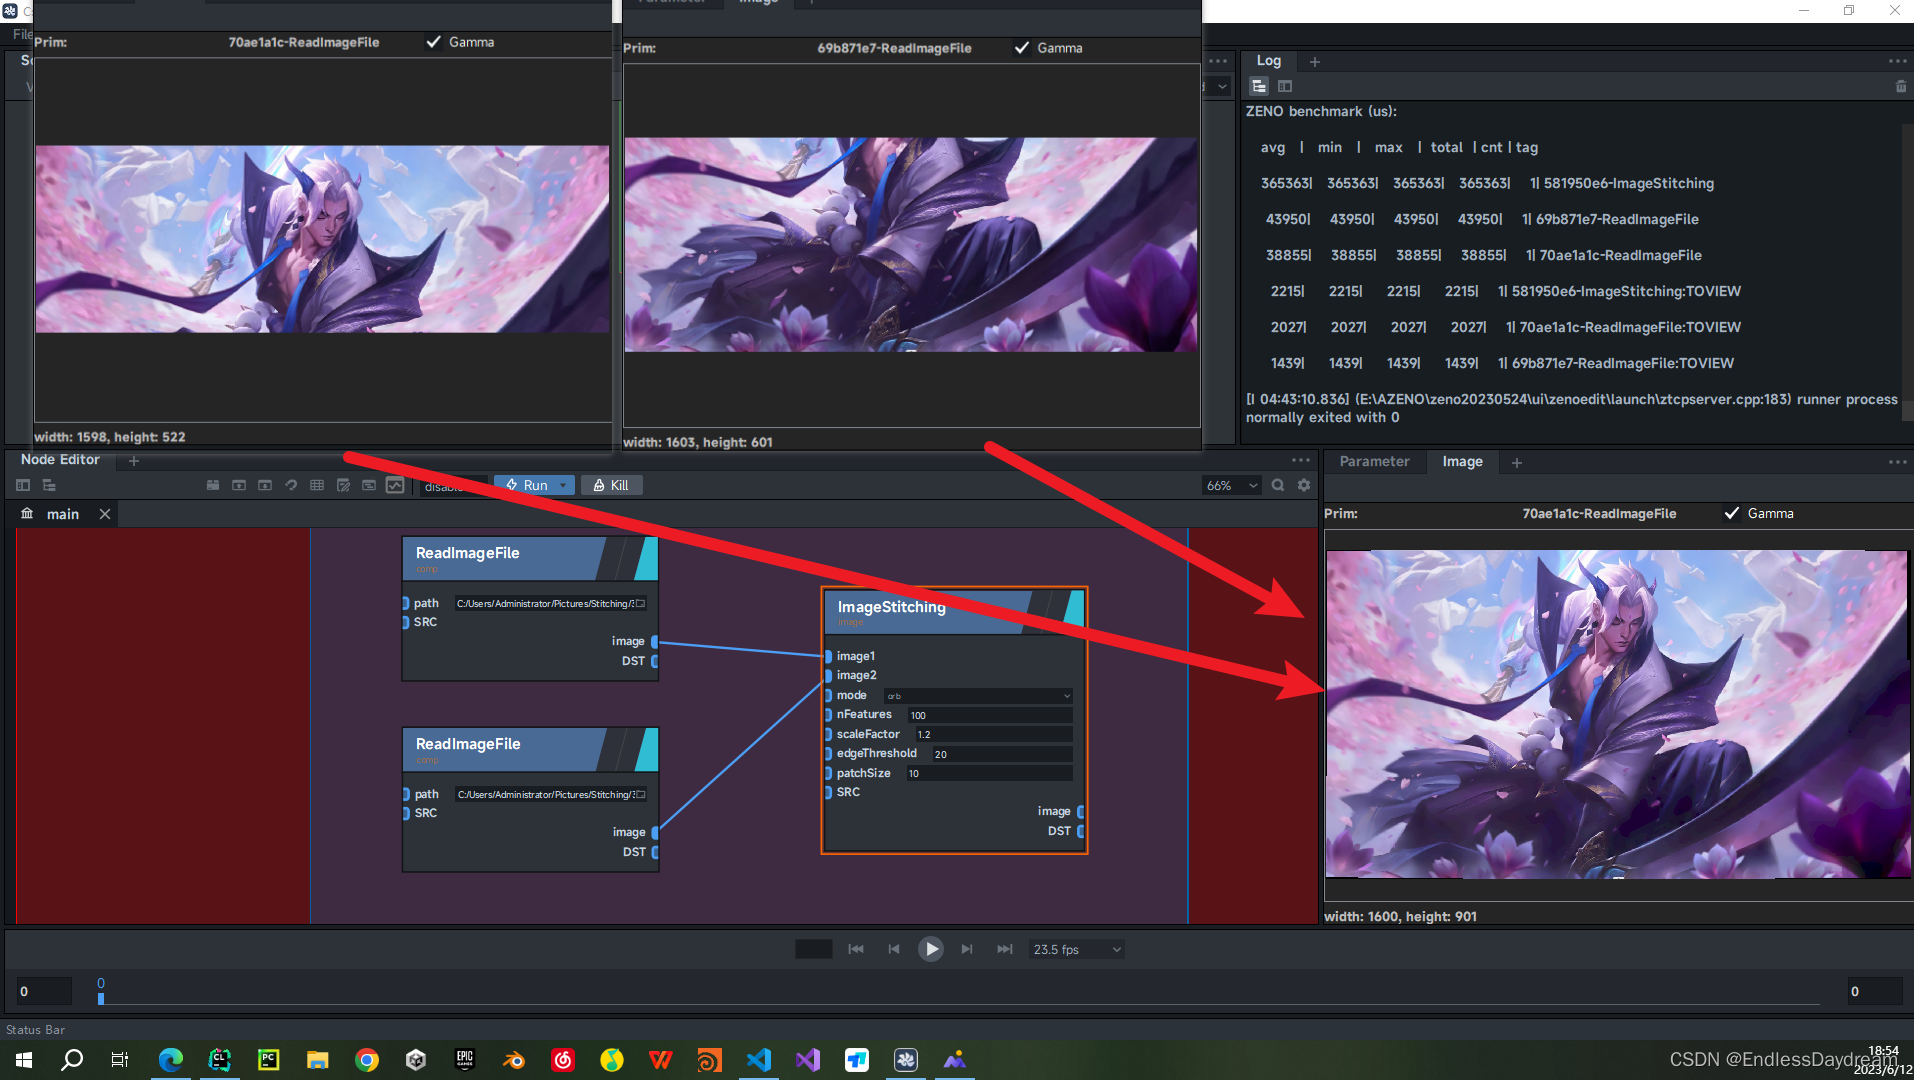The height and width of the screenshot is (1080, 1914).
Task: Select the Image tab in bottom-right panel
Action: (1462, 461)
